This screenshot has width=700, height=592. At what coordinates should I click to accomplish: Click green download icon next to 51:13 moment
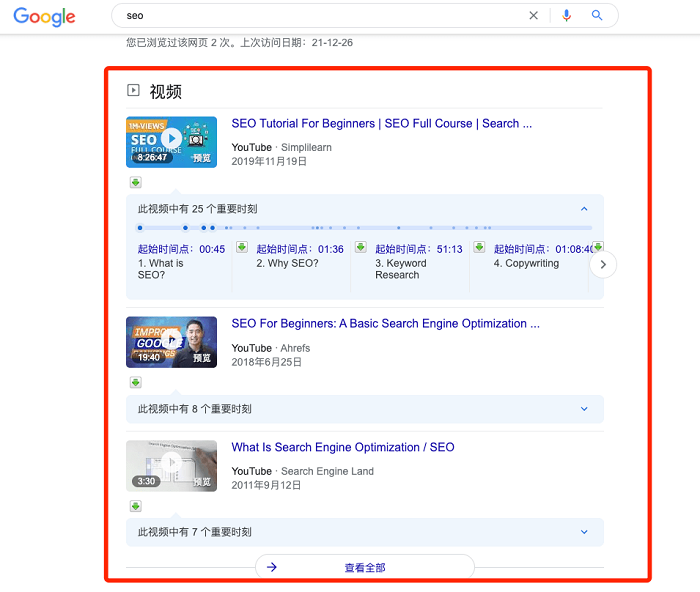[x=479, y=247]
